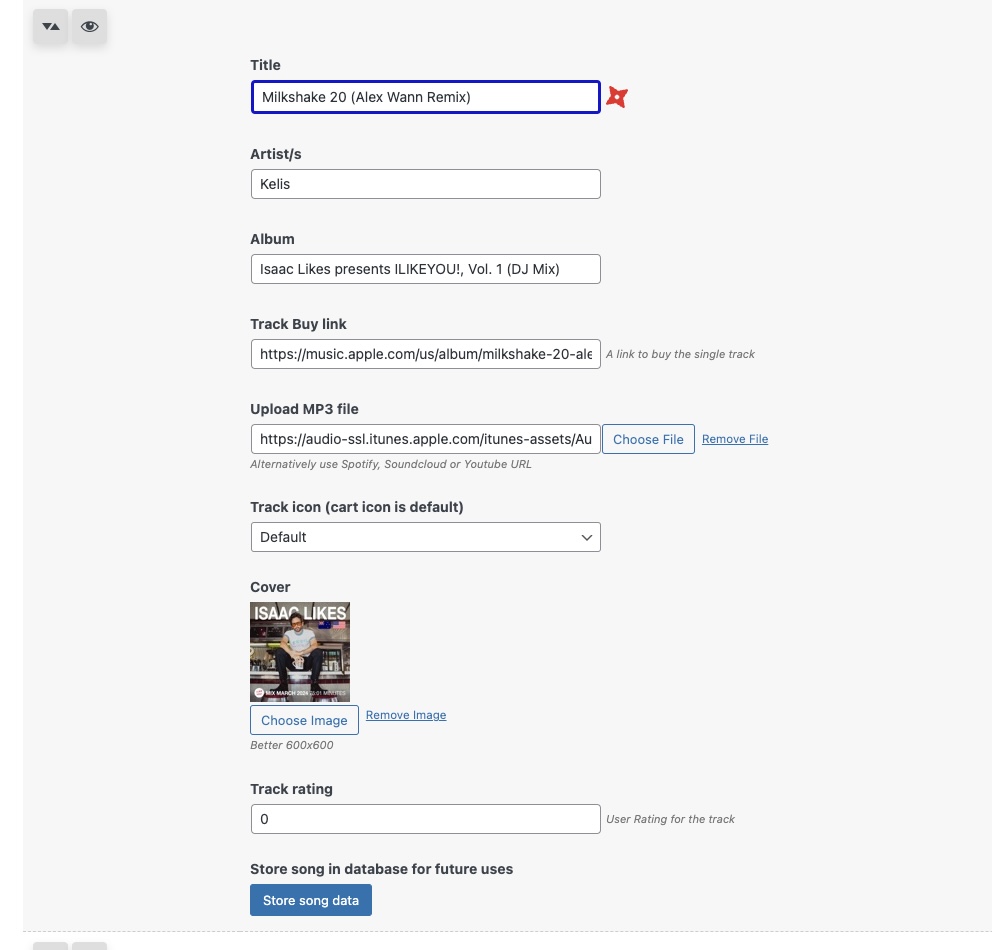Click the Remove File link
This screenshot has width=992, height=950.
pos(735,439)
